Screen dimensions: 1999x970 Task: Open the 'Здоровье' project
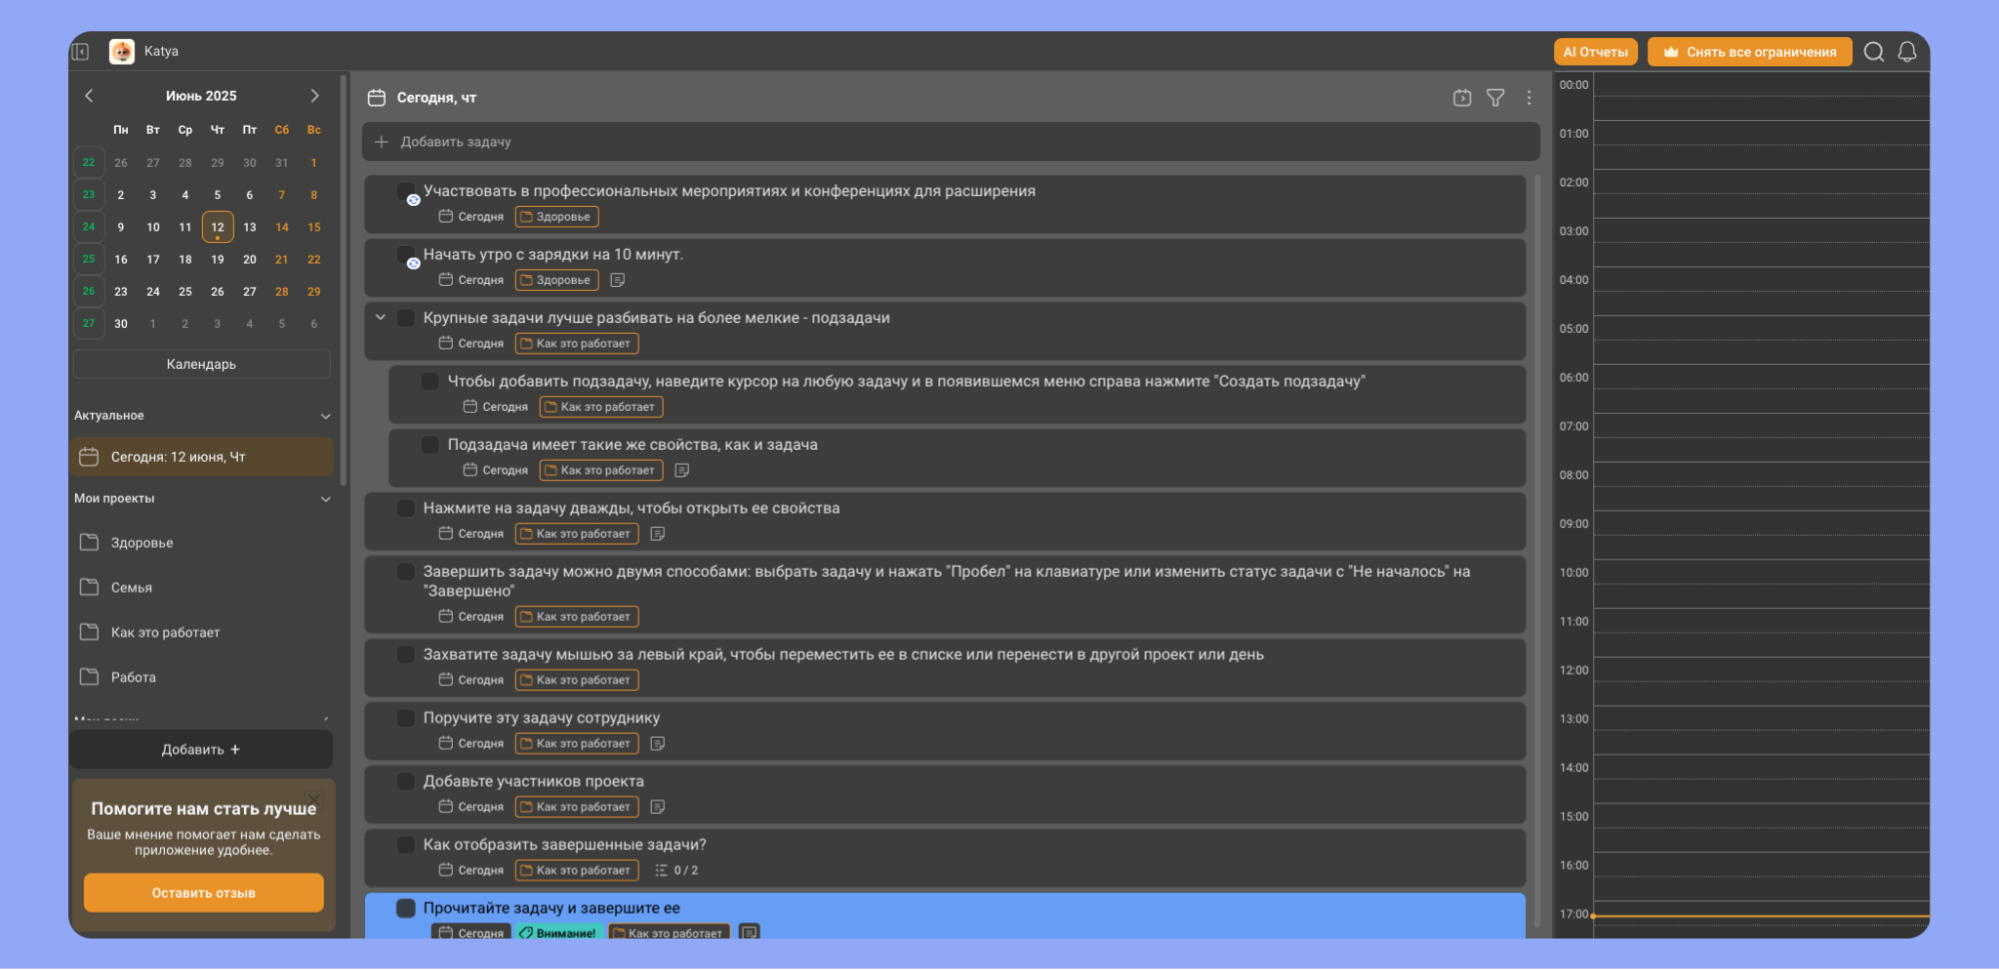click(x=142, y=543)
